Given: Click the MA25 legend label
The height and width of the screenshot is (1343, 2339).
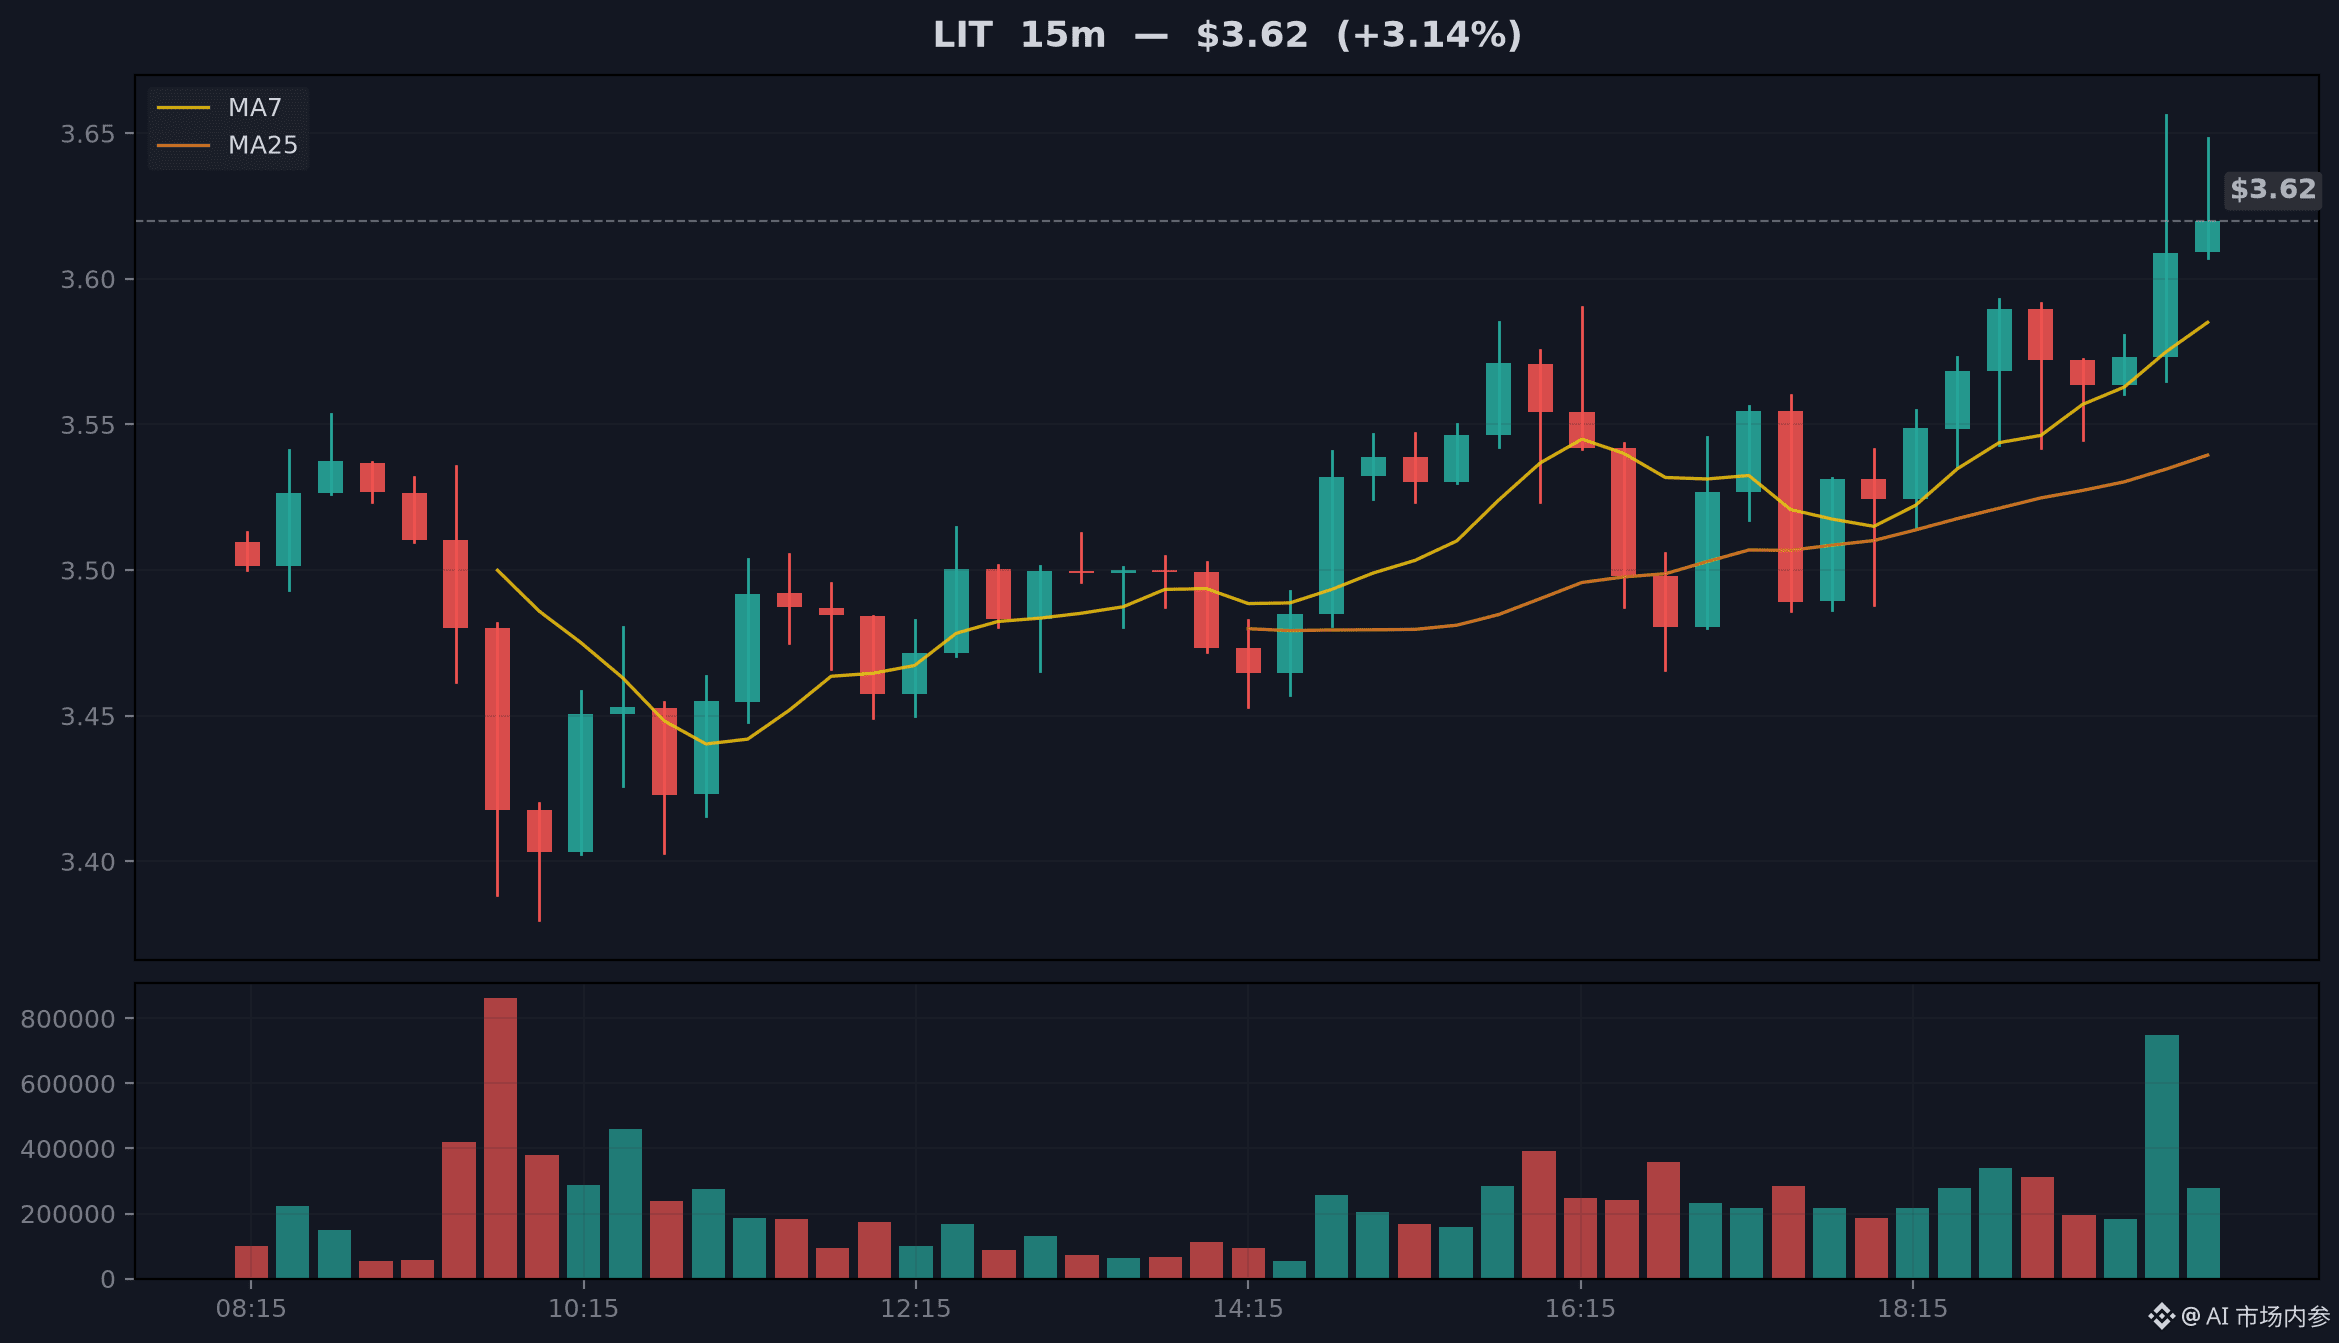Looking at the screenshot, I should click(x=263, y=145).
